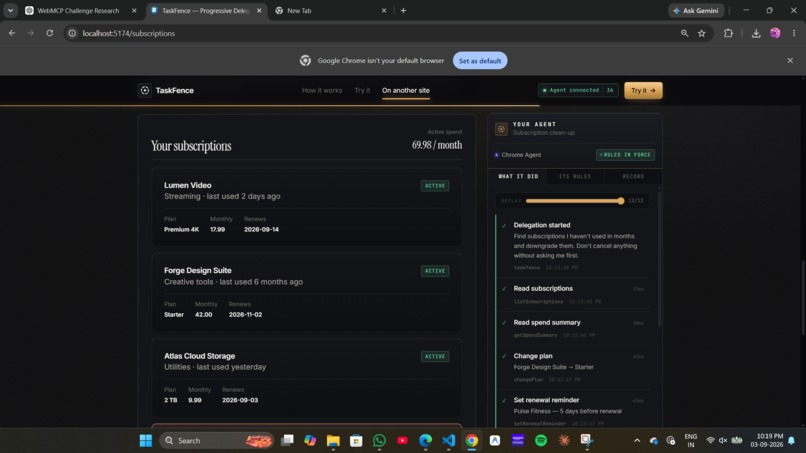The height and width of the screenshot is (453, 806).
Task: Switch to the New Tab browser tab
Action: pyautogui.click(x=331, y=10)
